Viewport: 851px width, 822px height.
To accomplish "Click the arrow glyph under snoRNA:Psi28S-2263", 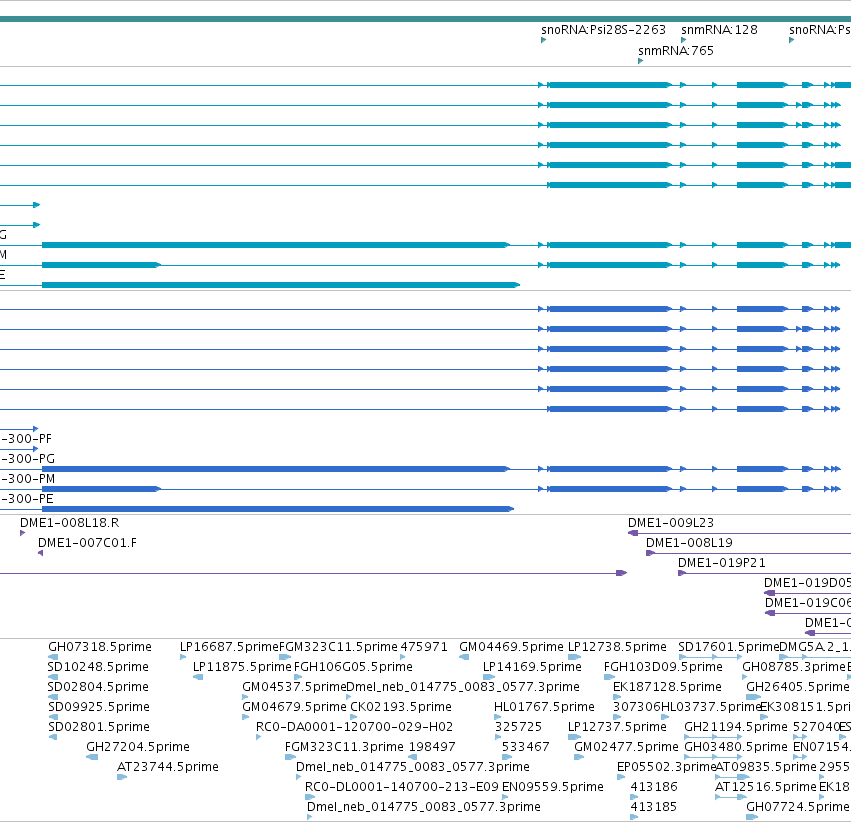I will pyautogui.click(x=543, y=40).
